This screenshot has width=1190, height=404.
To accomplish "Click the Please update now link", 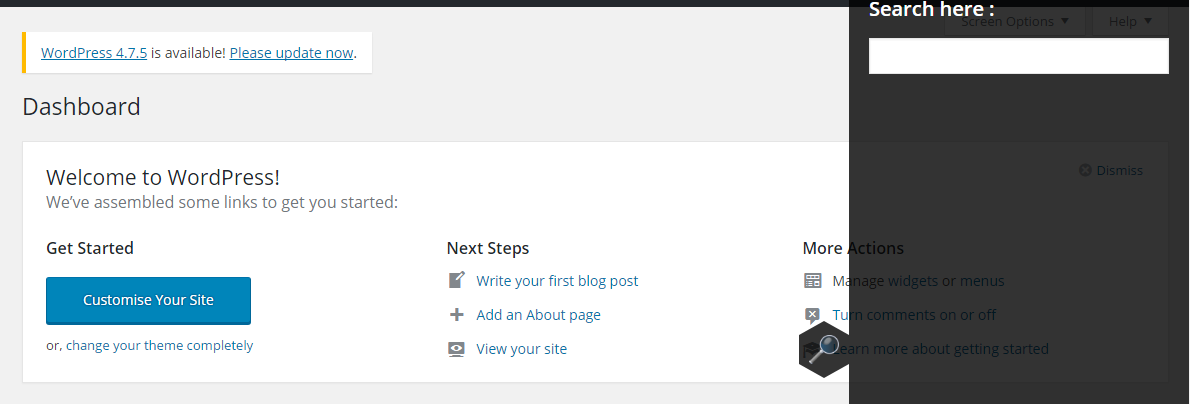I will click(x=291, y=53).
